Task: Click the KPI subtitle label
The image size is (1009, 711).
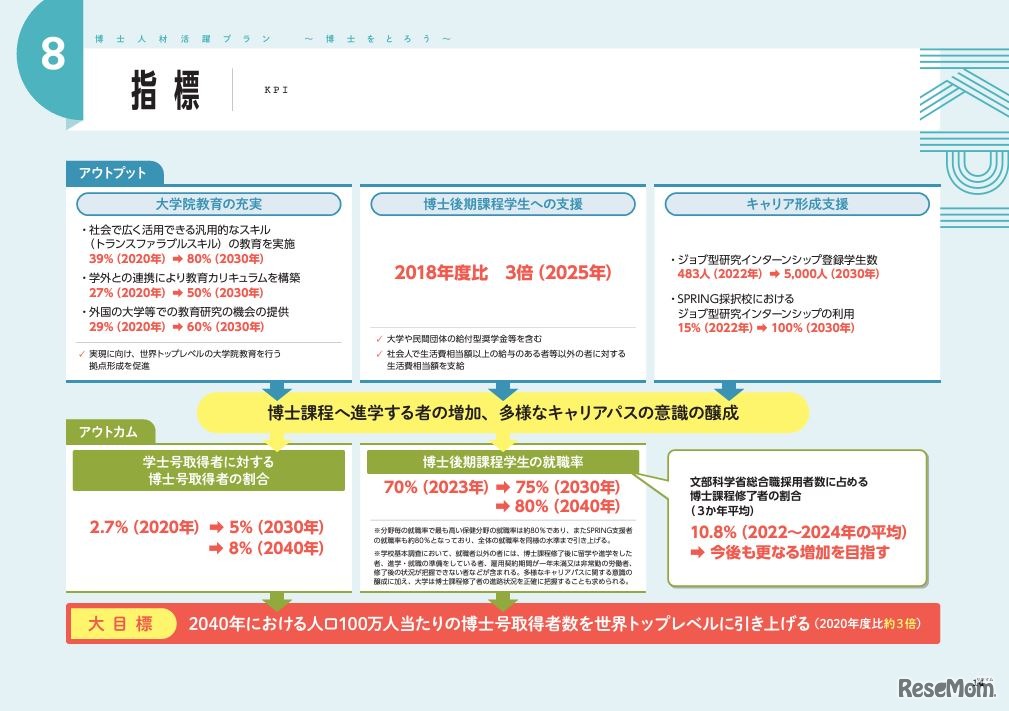Action: [x=277, y=90]
